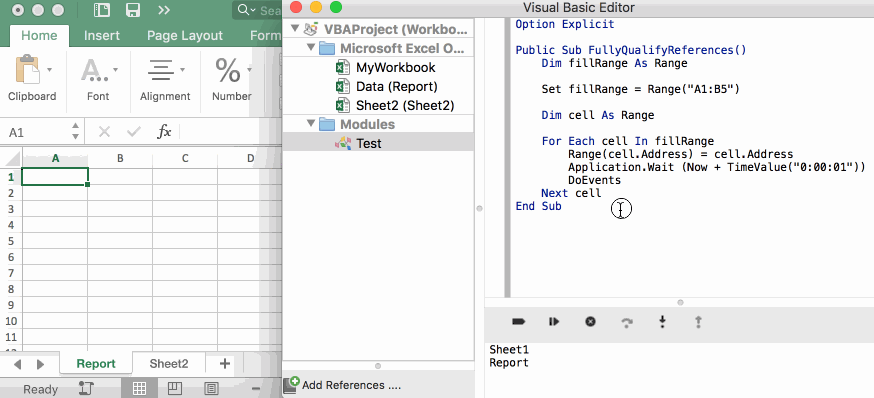
Task: Click the VBAProject root icon
Action: 312,29
